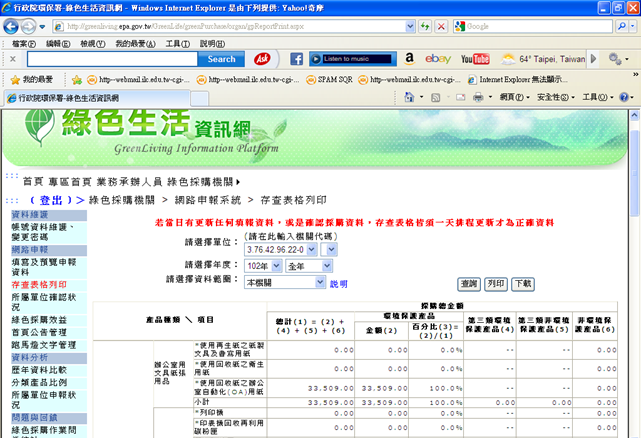Click the 列印 print button
Viewport: 641px width, 438px height.
(x=496, y=284)
